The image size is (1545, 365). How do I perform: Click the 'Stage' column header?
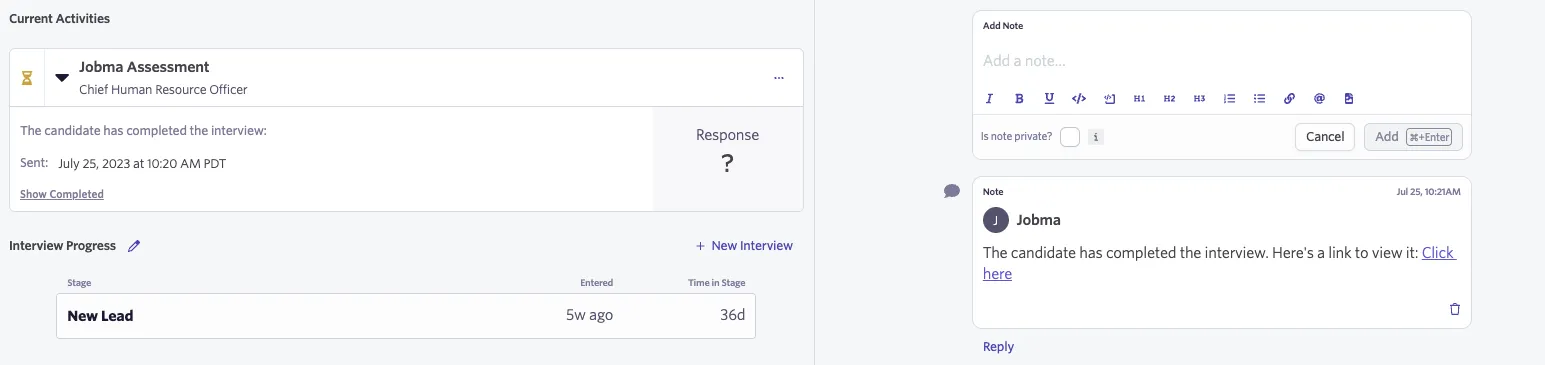pos(79,283)
